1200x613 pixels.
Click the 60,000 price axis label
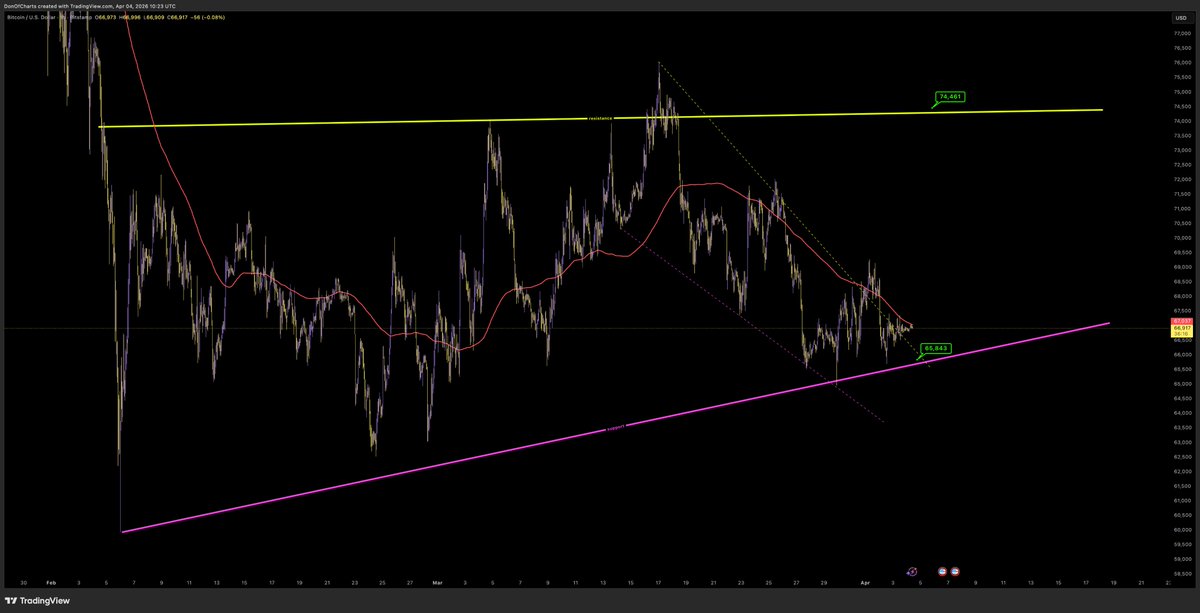[1181, 530]
